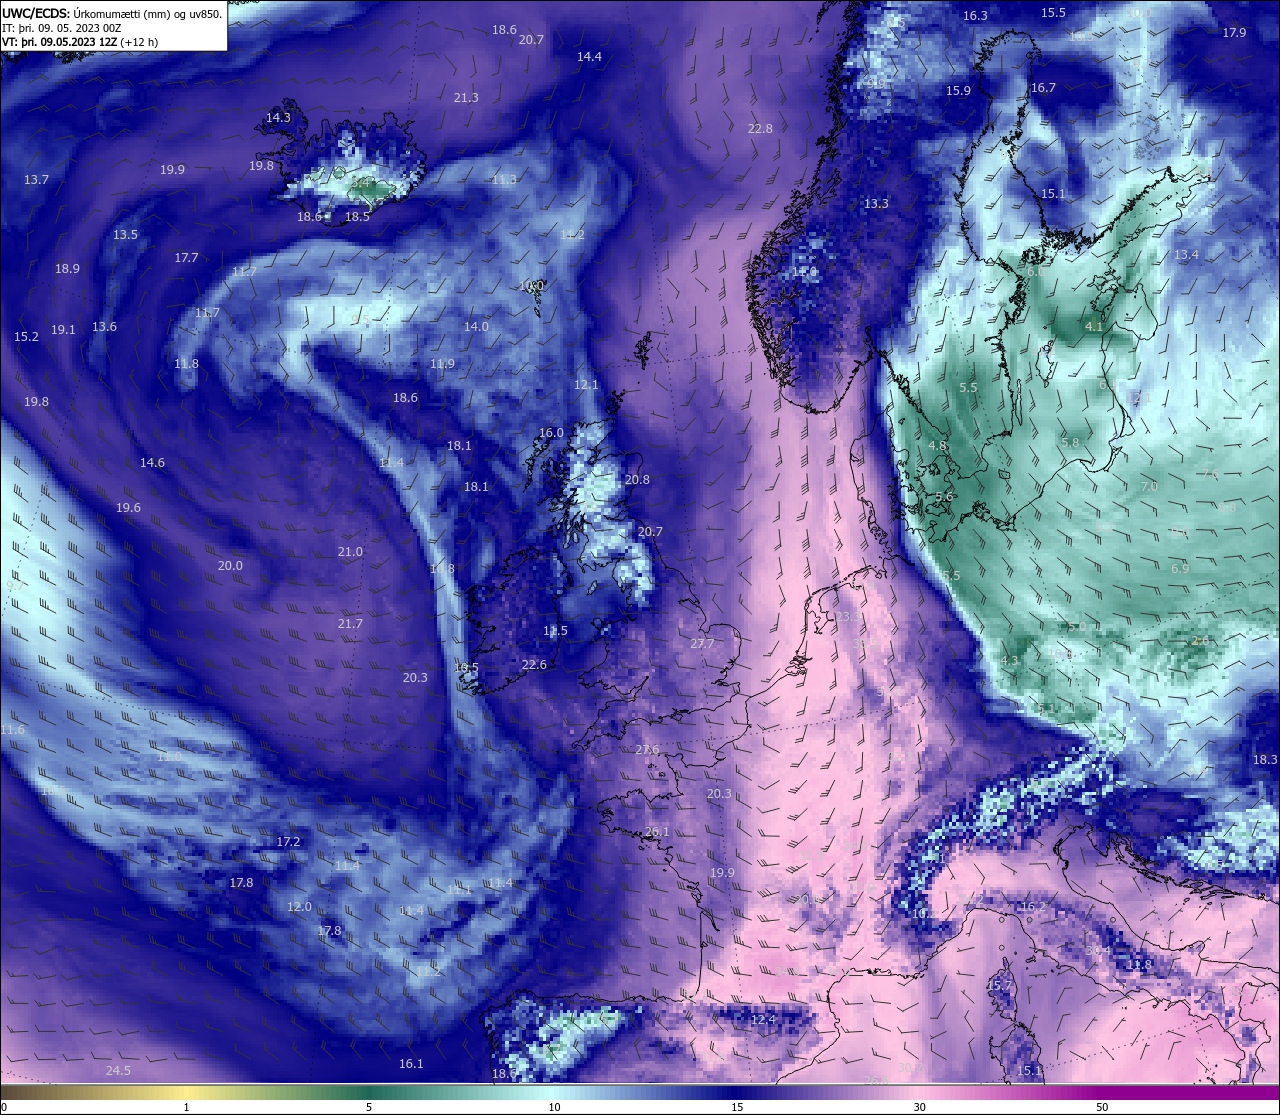This screenshot has height=1115, width=1280.
Task: Click the 16.7 value label
Action: coord(1043,88)
